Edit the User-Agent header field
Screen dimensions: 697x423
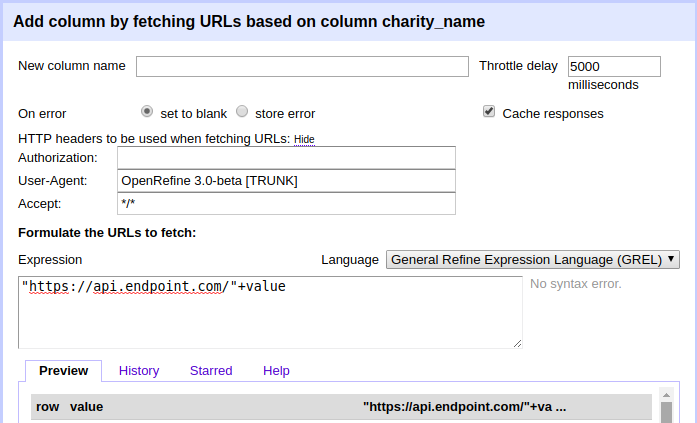click(286, 181)
